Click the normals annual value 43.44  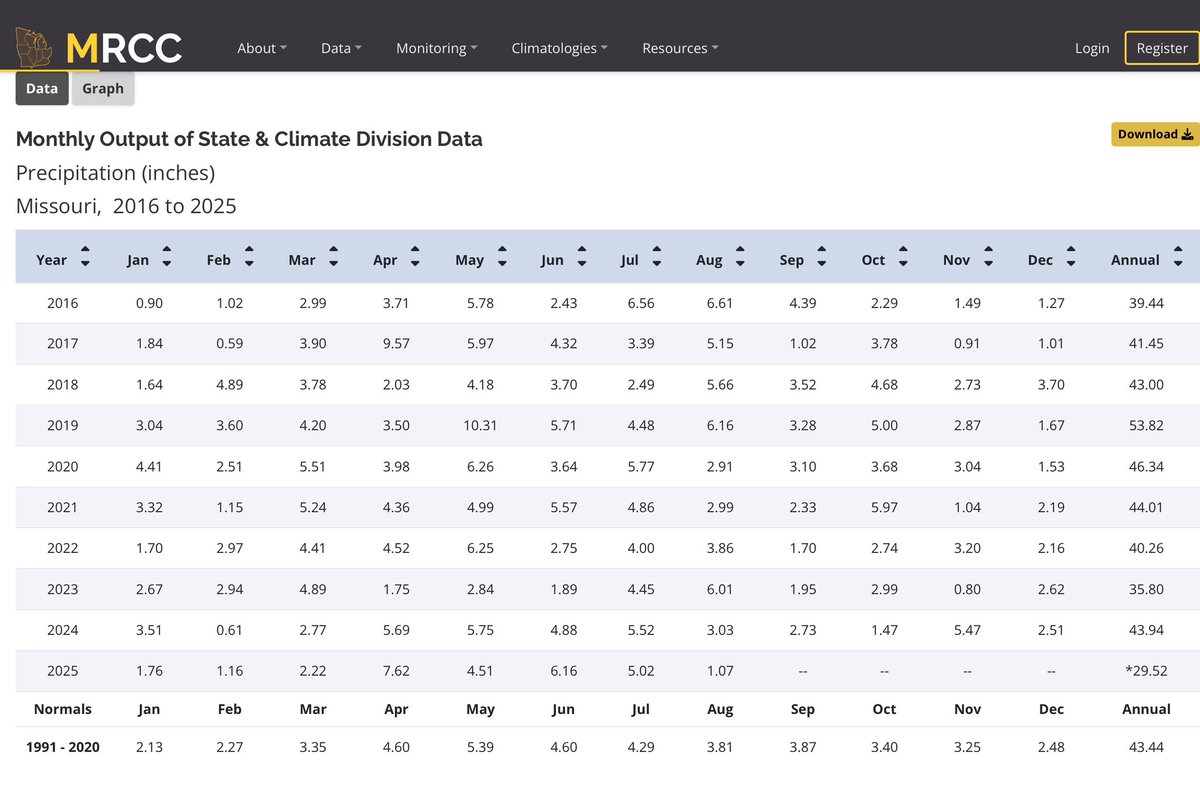(1145, 747)
